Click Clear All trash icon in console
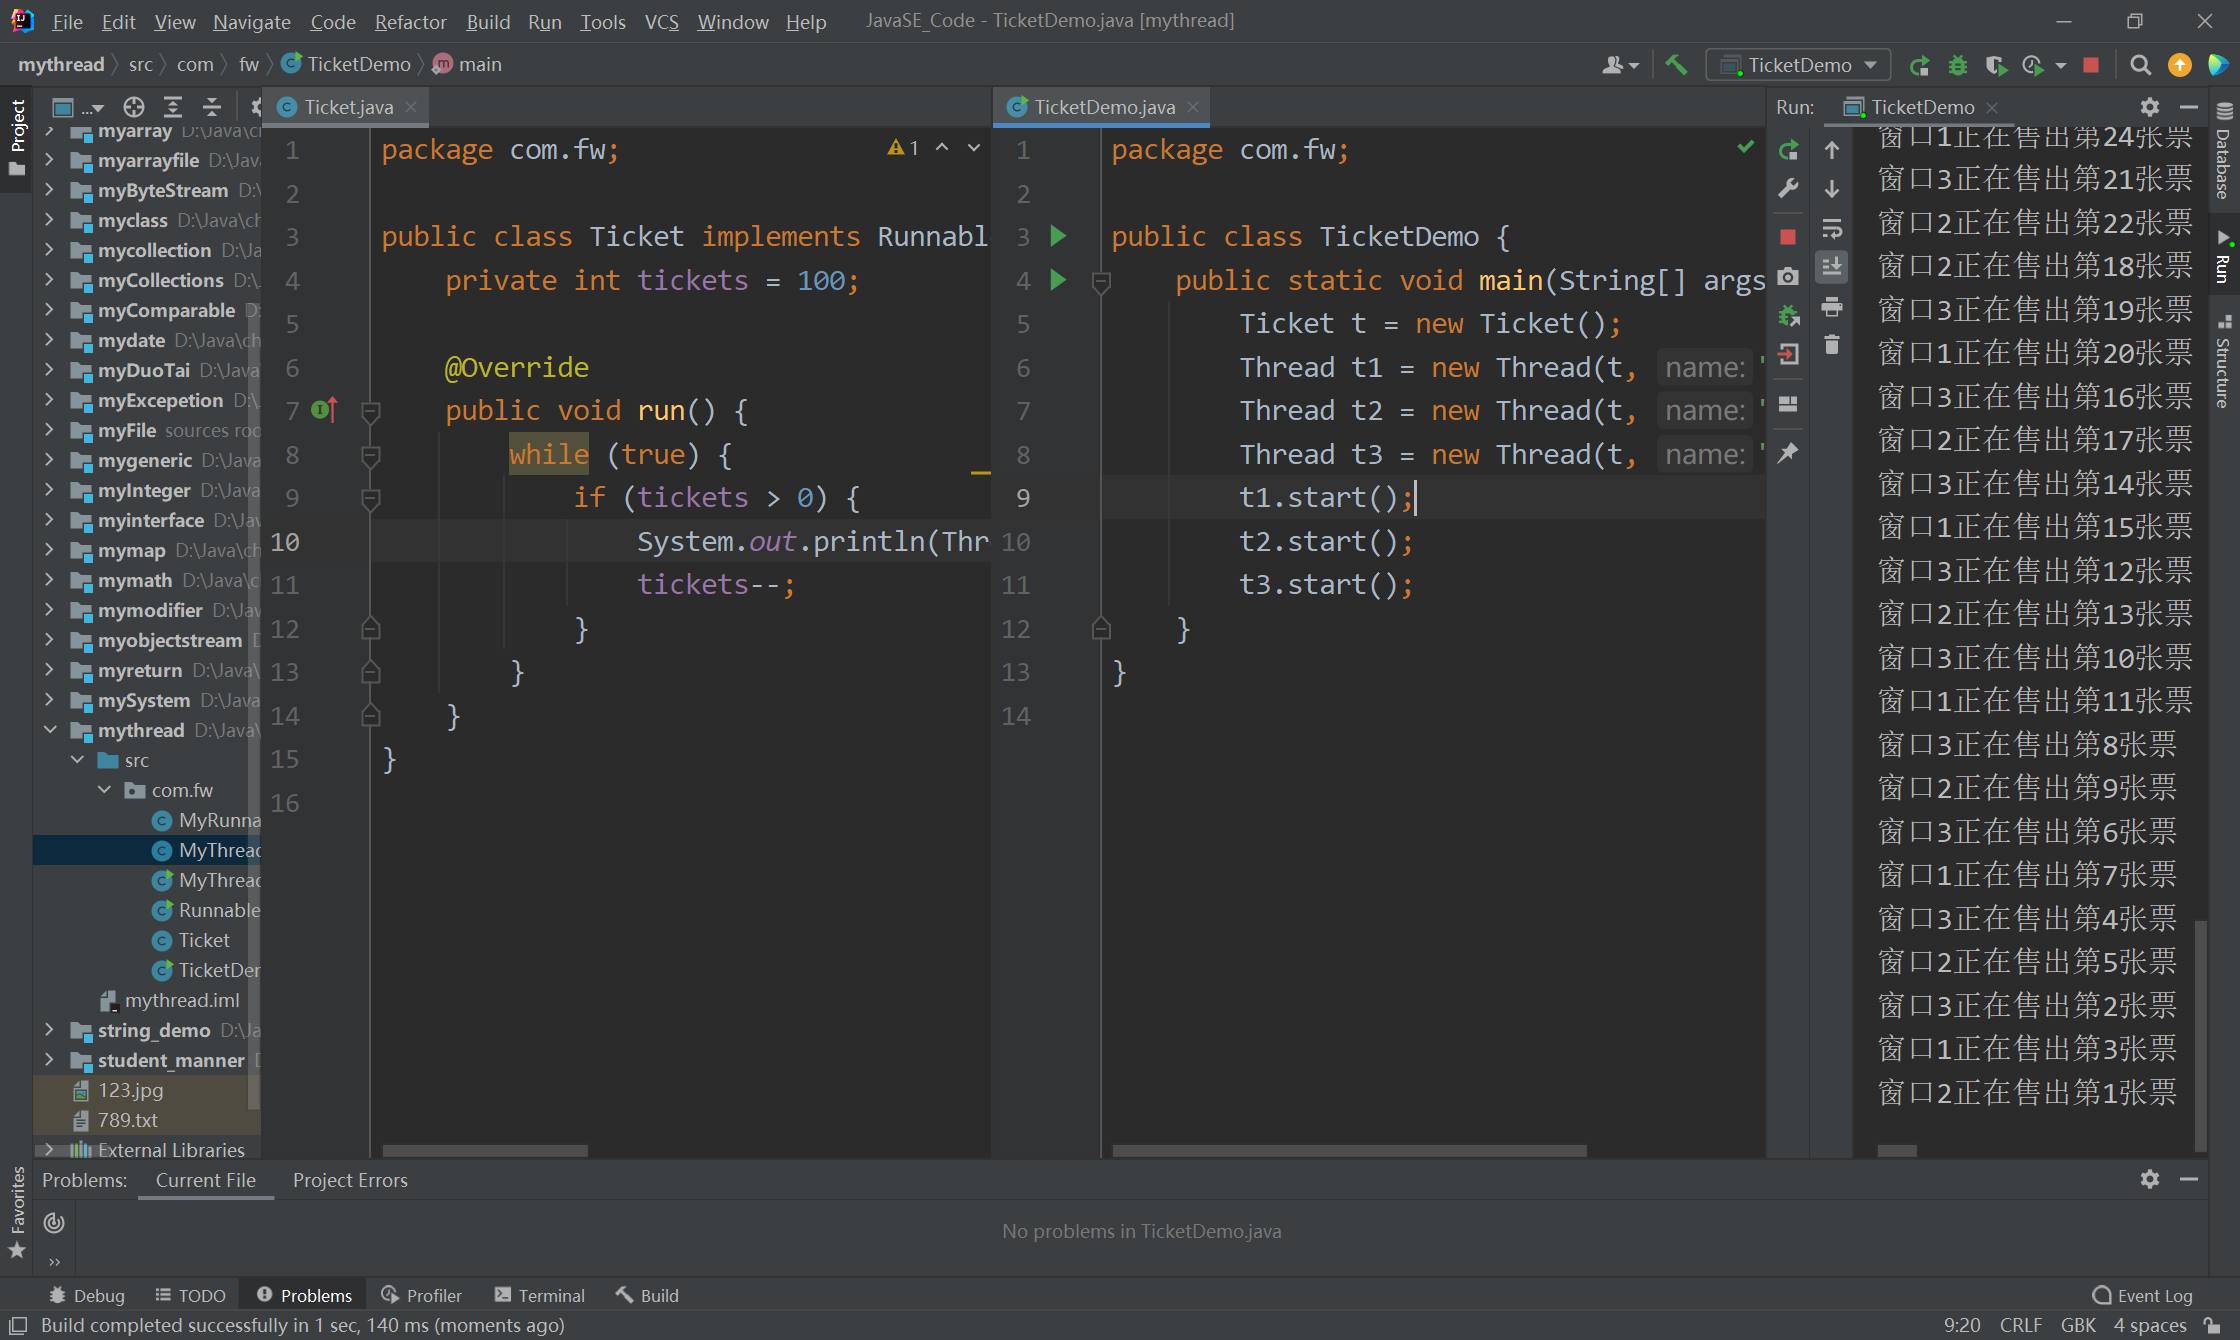 click(x=1832, y=345)
